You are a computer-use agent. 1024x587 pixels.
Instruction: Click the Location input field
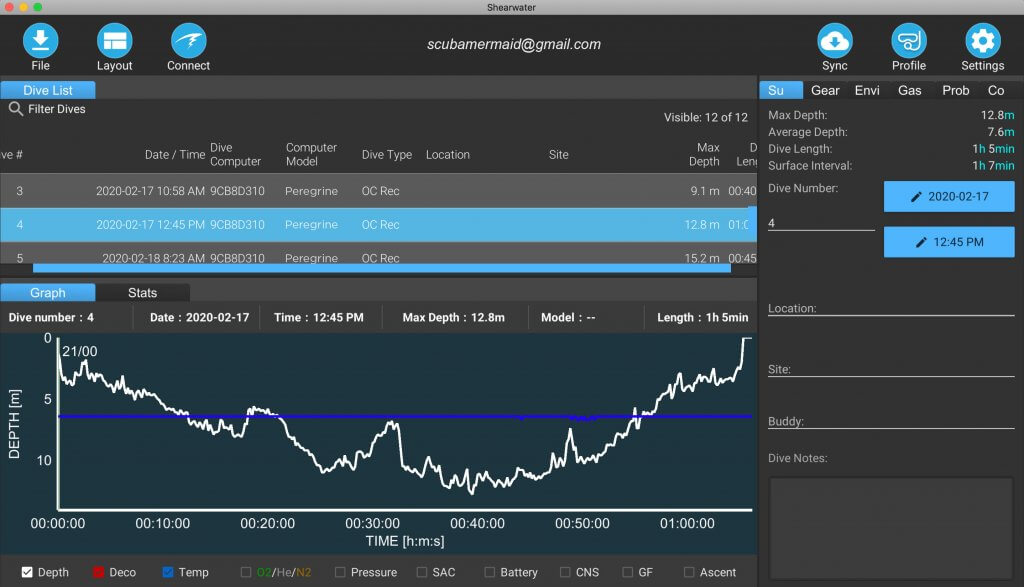pyautogui.click(x=891, y=308)
